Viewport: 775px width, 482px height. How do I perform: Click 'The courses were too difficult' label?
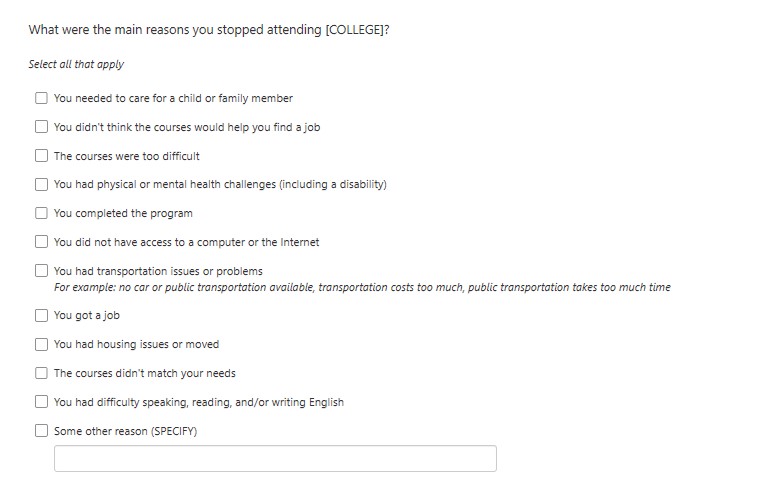click(x=127, y=156)
